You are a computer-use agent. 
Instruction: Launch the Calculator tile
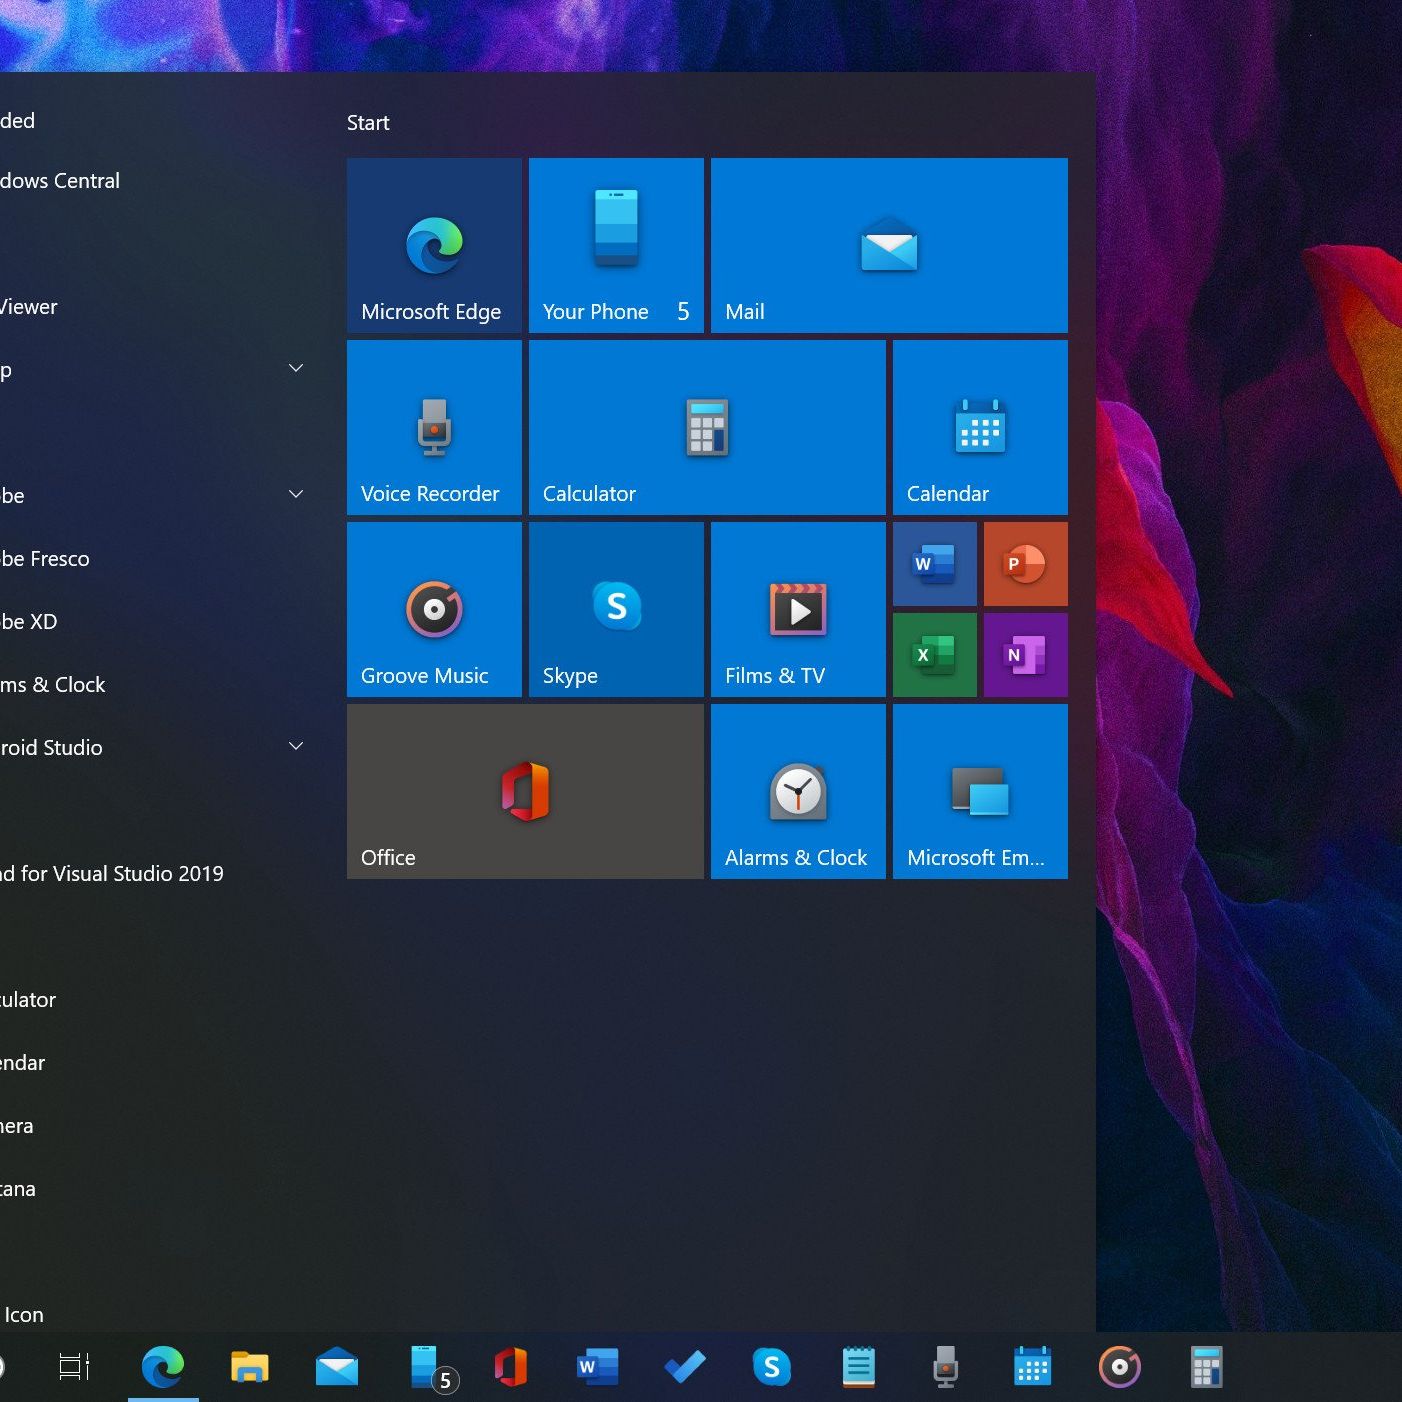[707, 427]
